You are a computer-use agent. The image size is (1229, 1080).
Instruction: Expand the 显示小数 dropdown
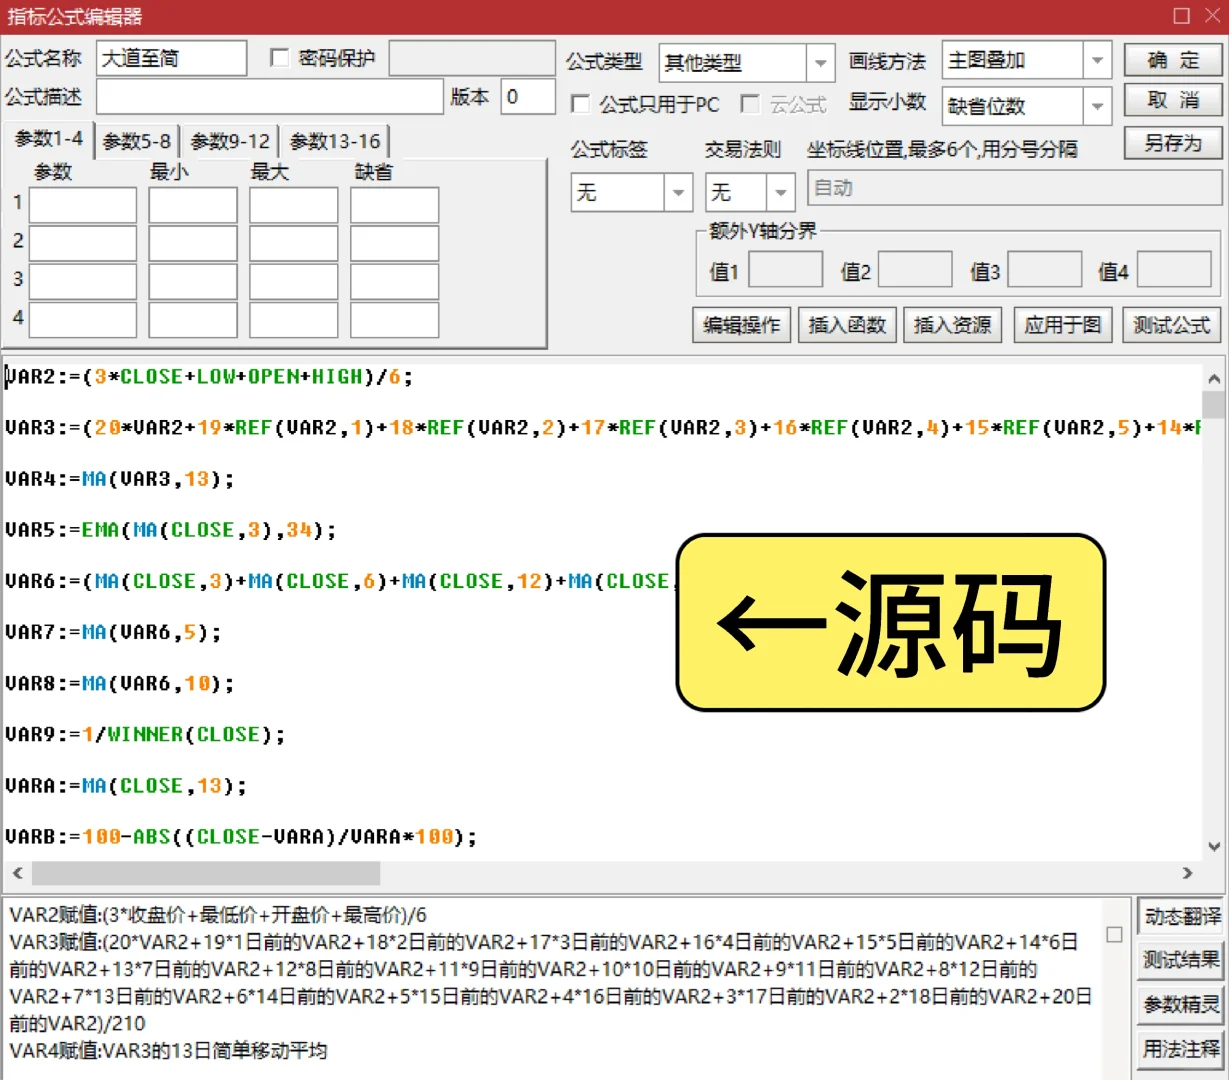pos(1097,106)
